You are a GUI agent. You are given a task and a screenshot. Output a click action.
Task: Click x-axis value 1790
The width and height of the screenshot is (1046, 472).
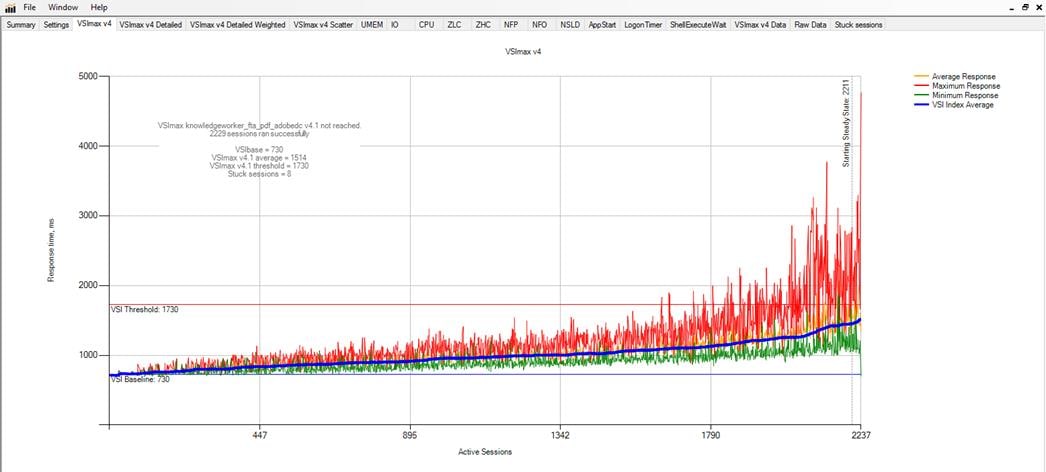(711, 436)
